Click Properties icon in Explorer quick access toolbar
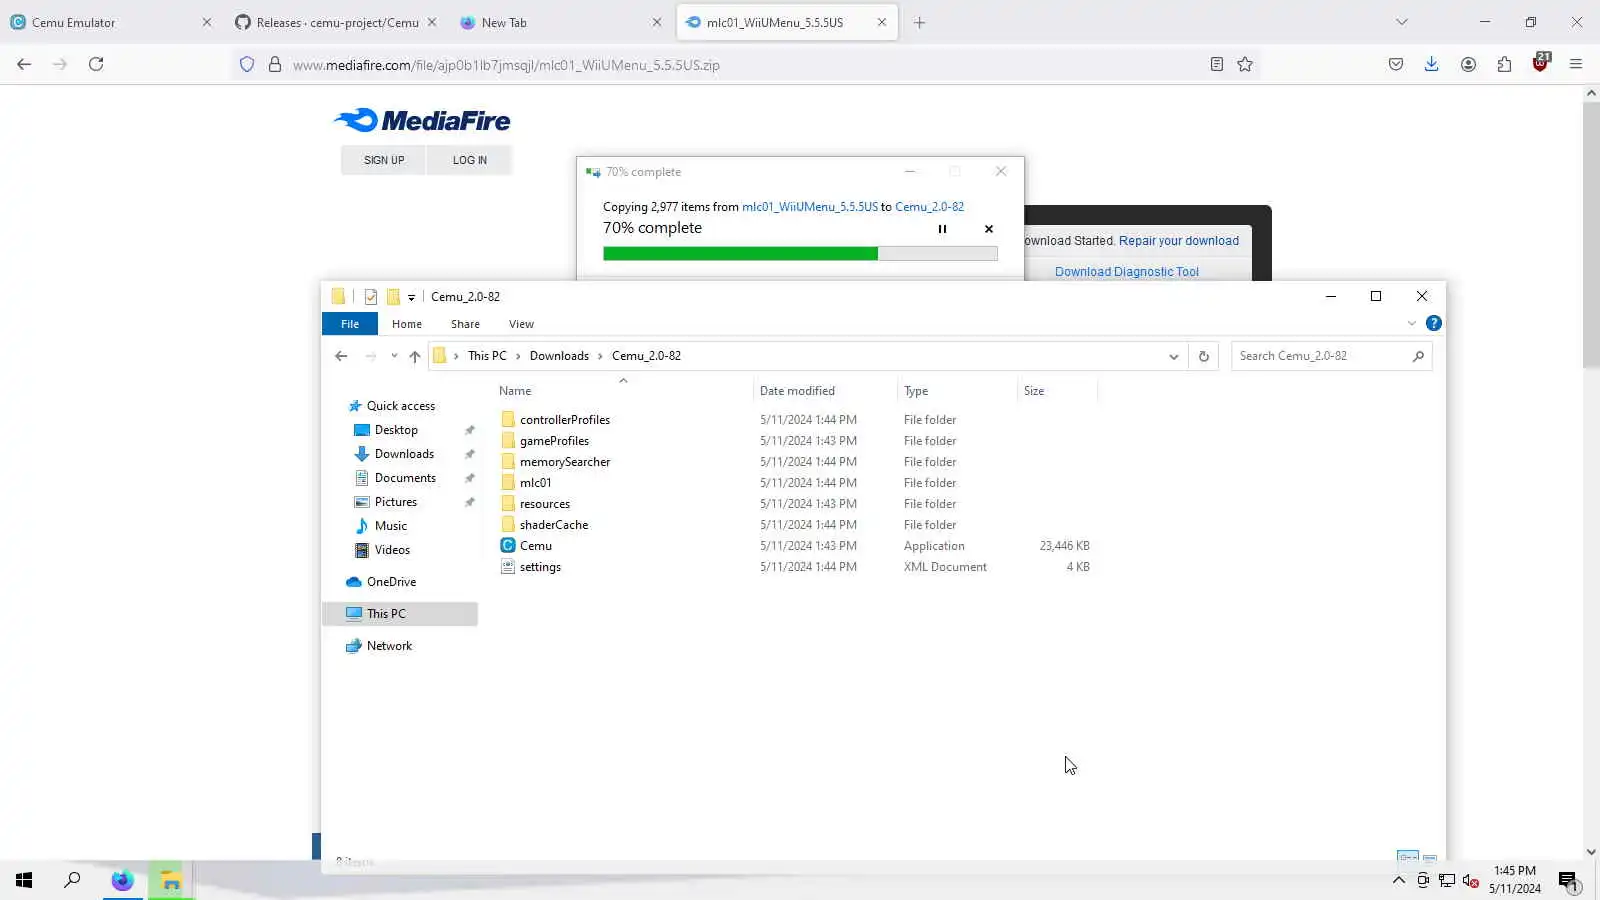 pos(371,297)
